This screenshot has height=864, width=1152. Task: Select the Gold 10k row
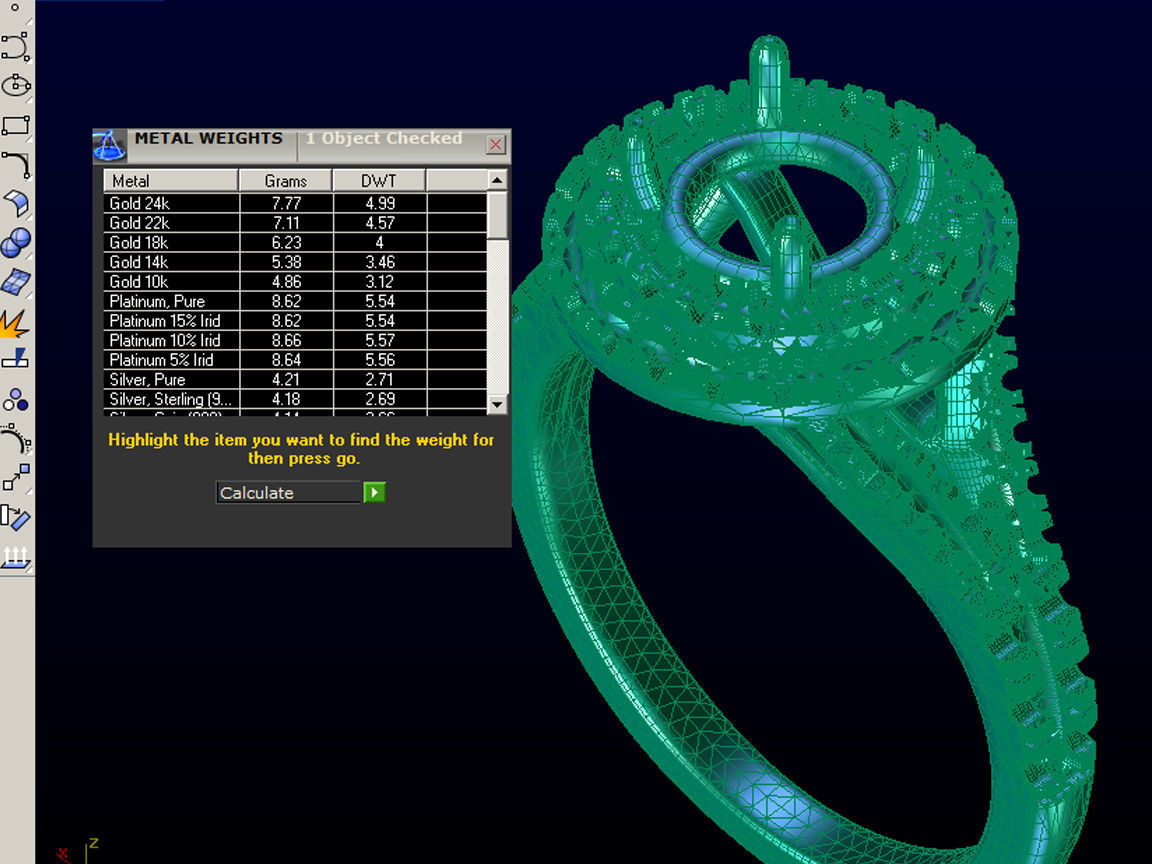click(x=295, y=281)
